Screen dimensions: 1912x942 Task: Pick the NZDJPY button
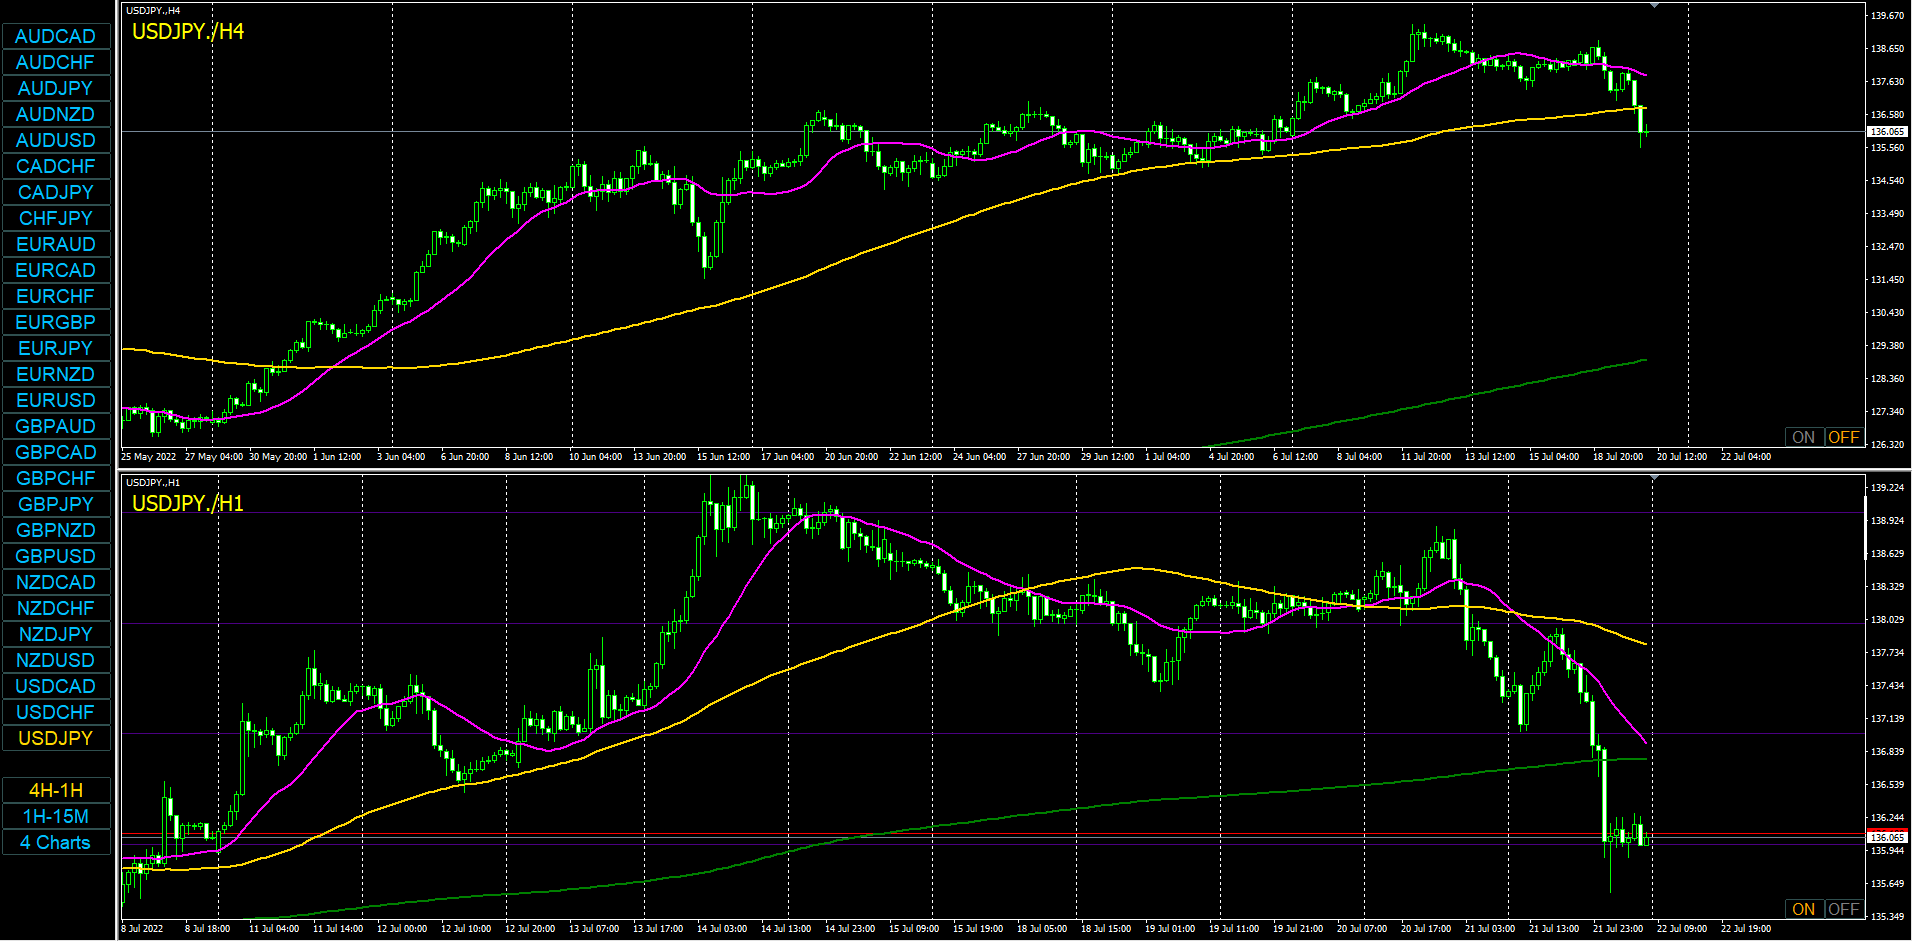[56, 634]
